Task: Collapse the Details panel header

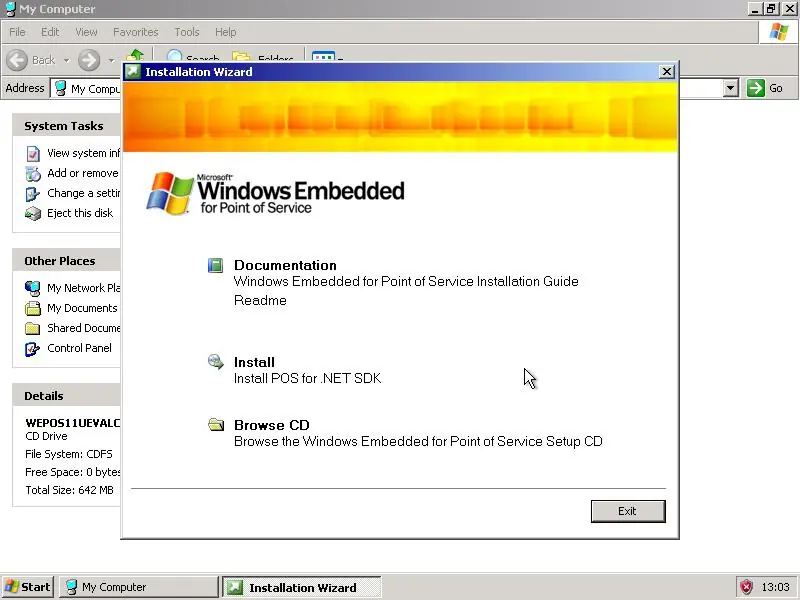Action: pos(66,396)
